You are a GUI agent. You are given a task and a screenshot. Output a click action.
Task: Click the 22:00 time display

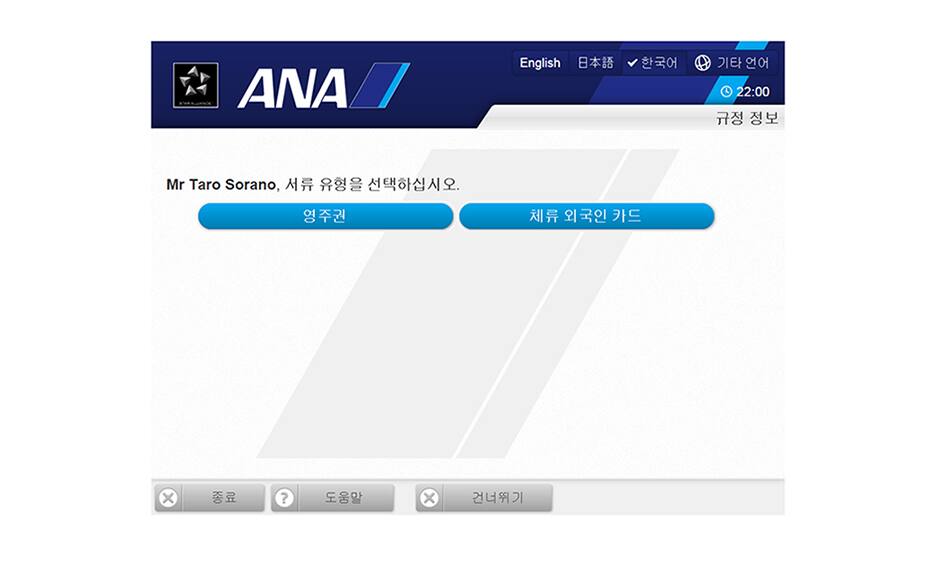(753, 91)
